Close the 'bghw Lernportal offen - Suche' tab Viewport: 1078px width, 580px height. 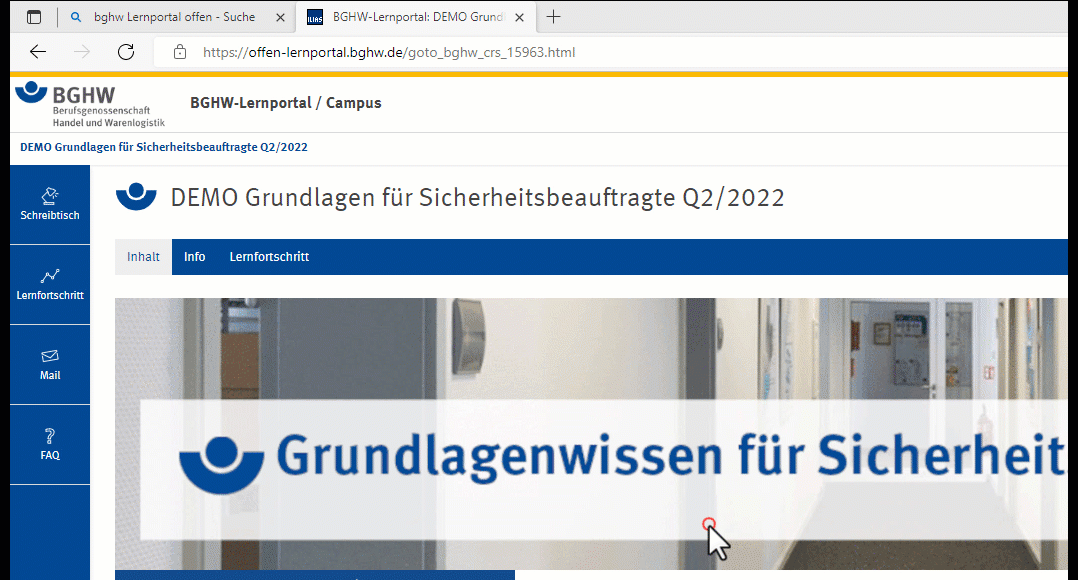pyautogui.click(x=280, y=18)
